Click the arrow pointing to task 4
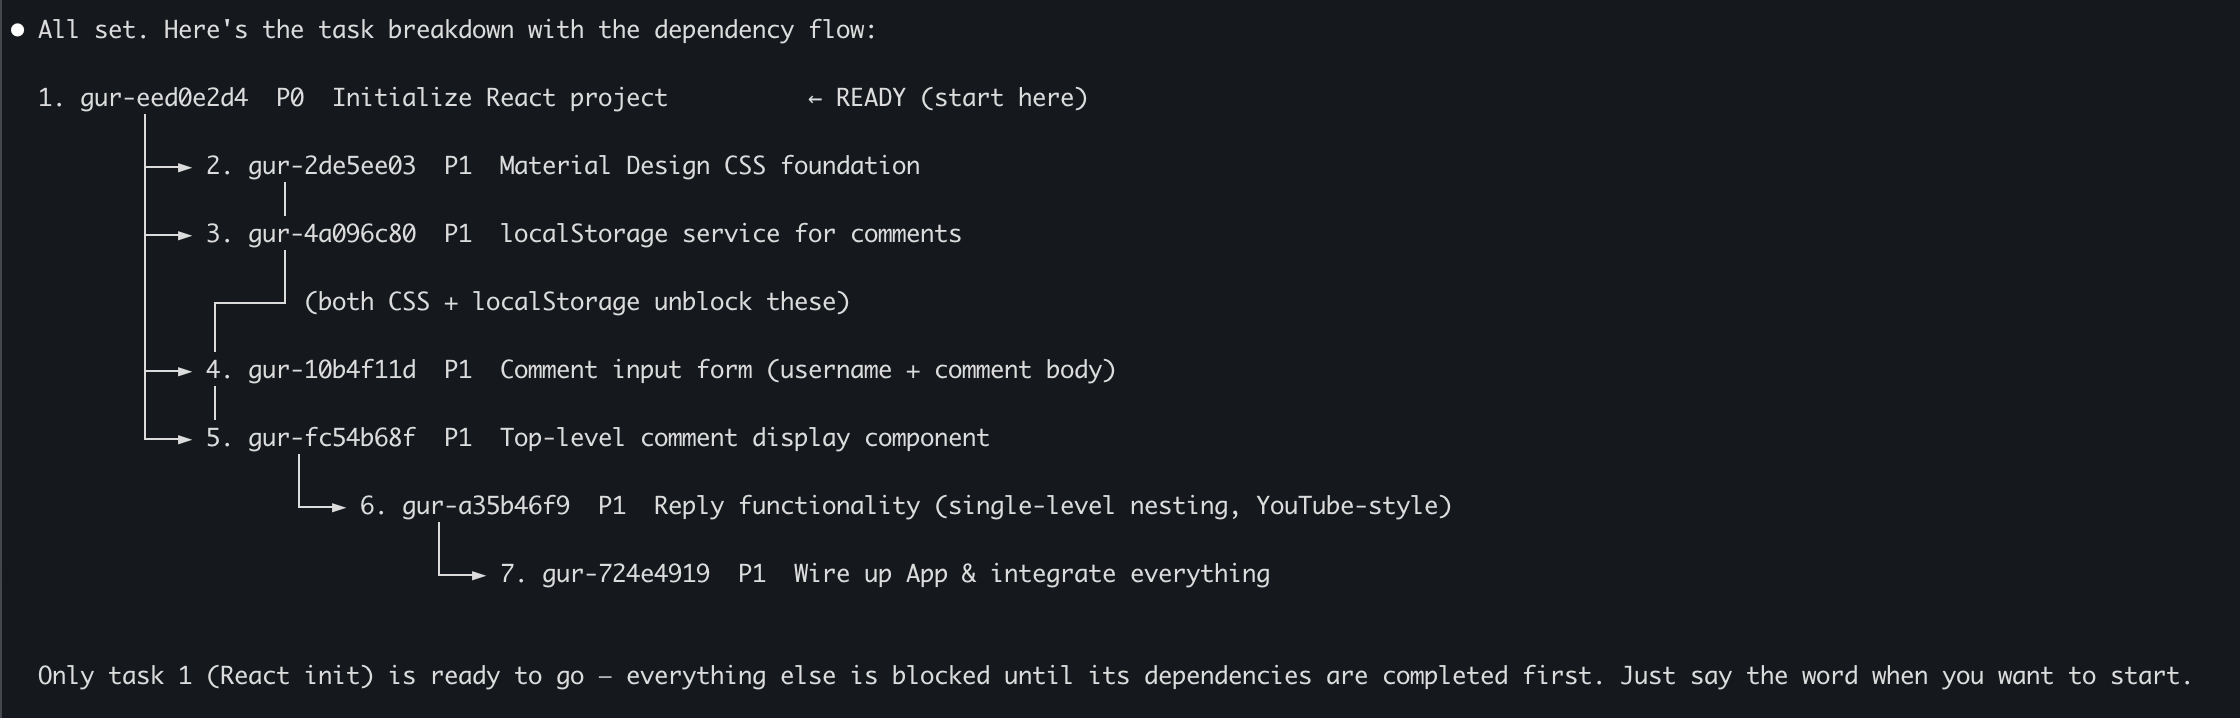The image size is (2240, 718). pyautogui.click(x=183, y=372)
